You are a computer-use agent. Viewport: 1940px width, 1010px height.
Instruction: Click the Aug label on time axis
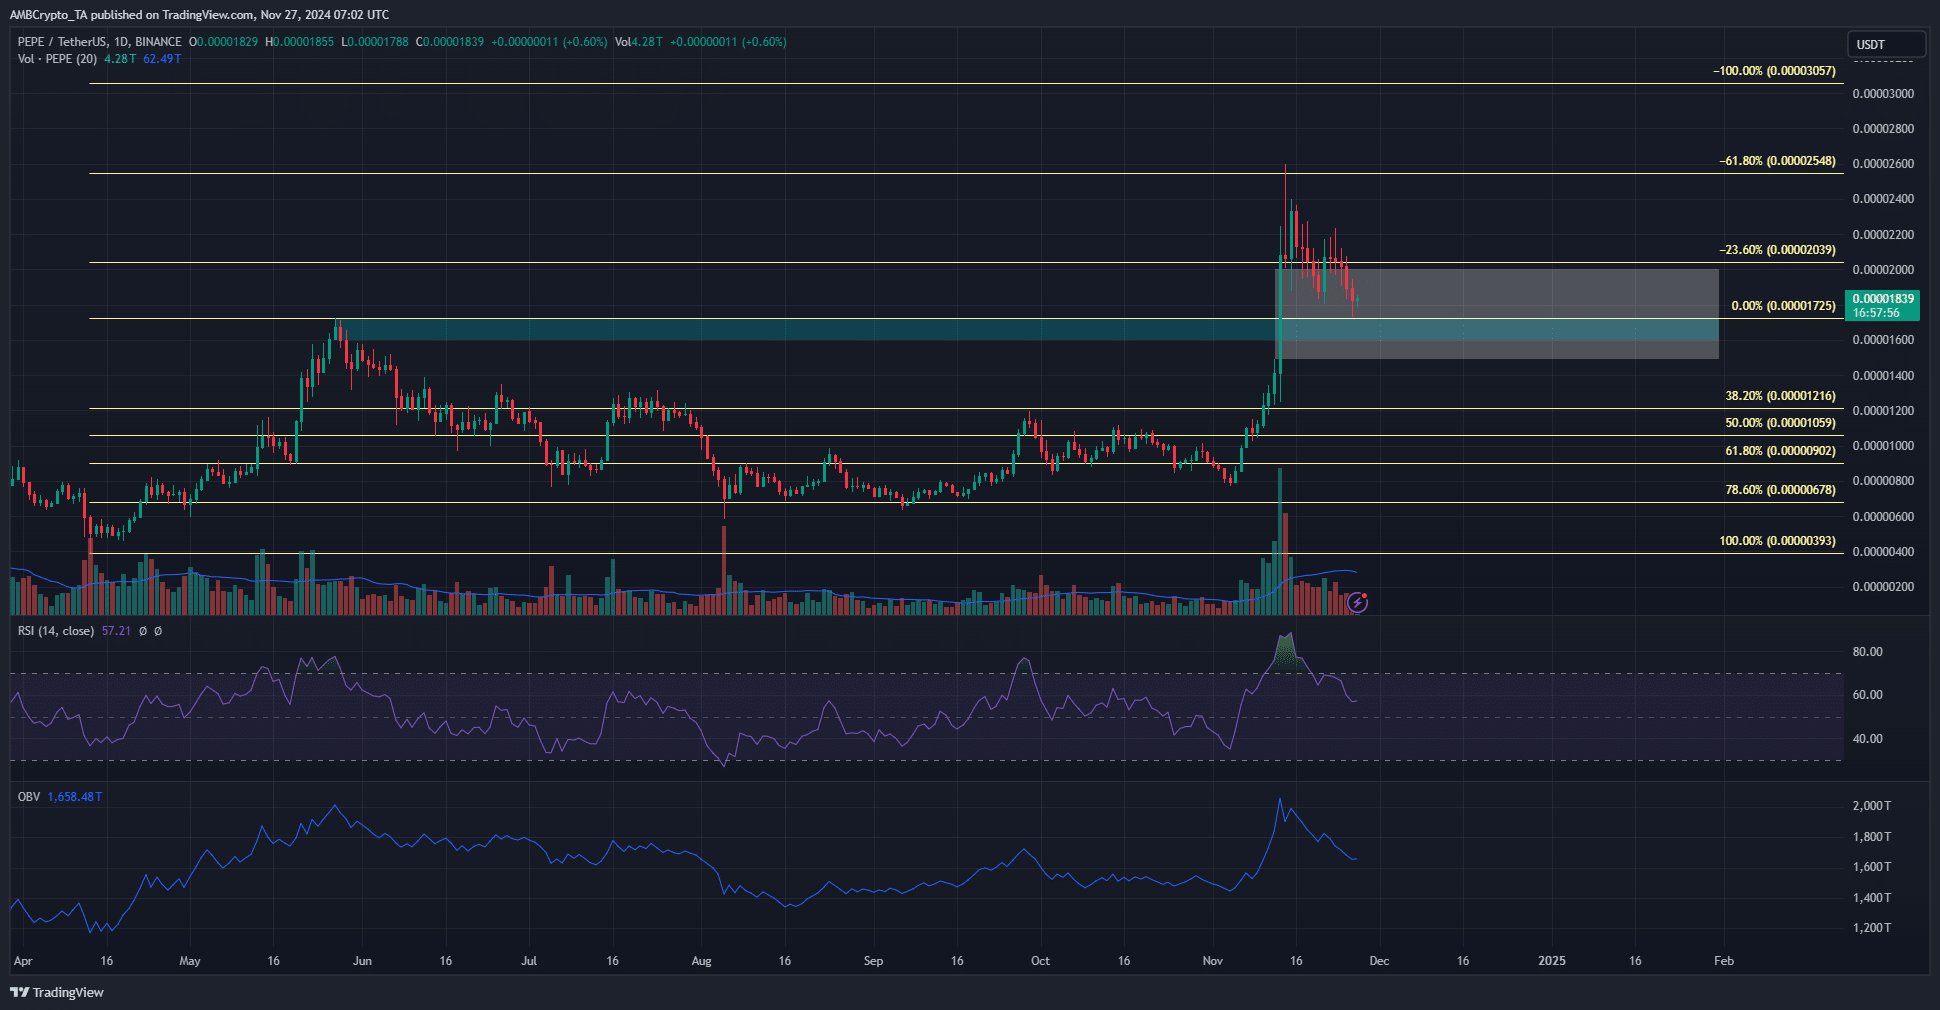(x=701, y=961)
